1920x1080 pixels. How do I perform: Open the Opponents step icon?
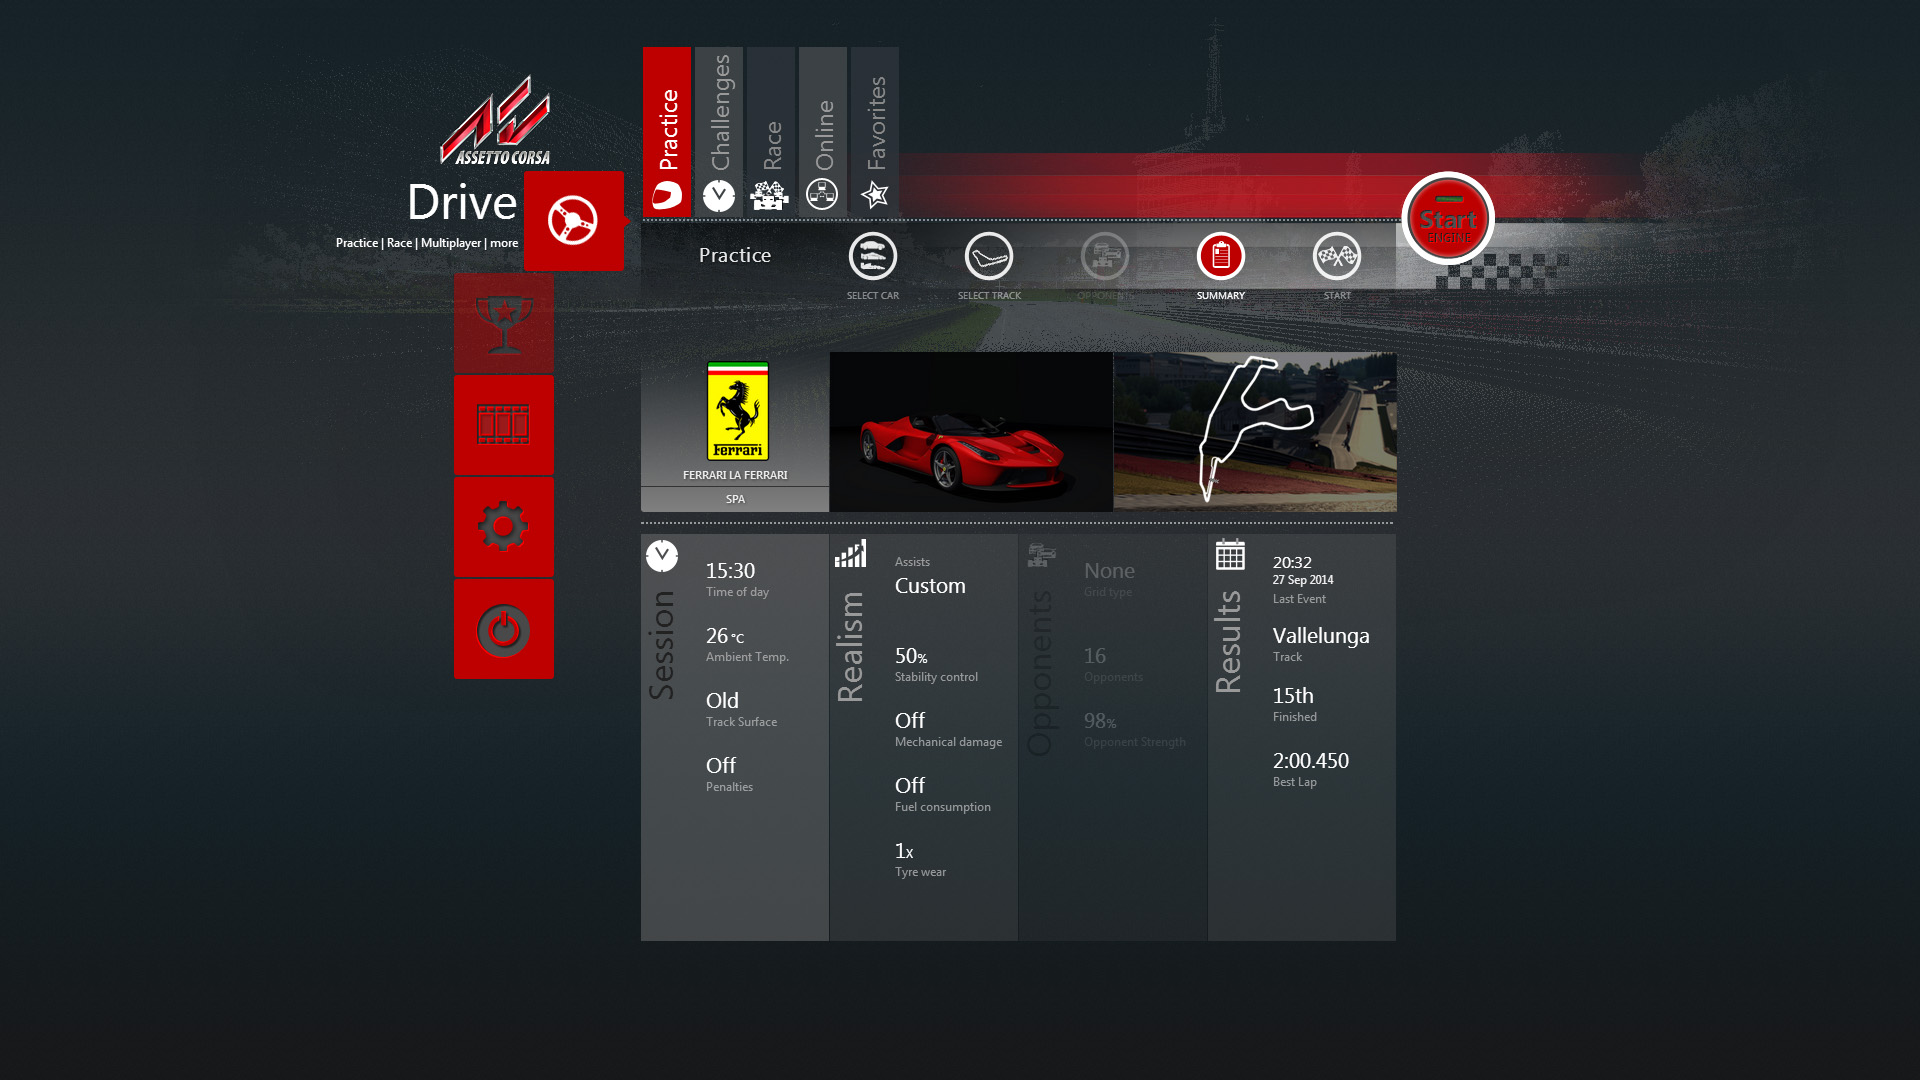(x=1104, y=257)
